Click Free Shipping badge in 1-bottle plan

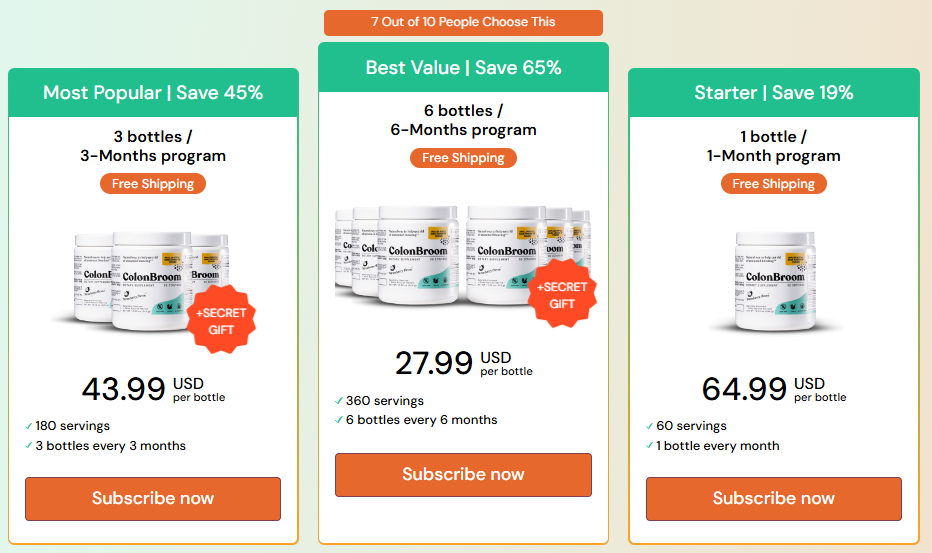[773, 184]
